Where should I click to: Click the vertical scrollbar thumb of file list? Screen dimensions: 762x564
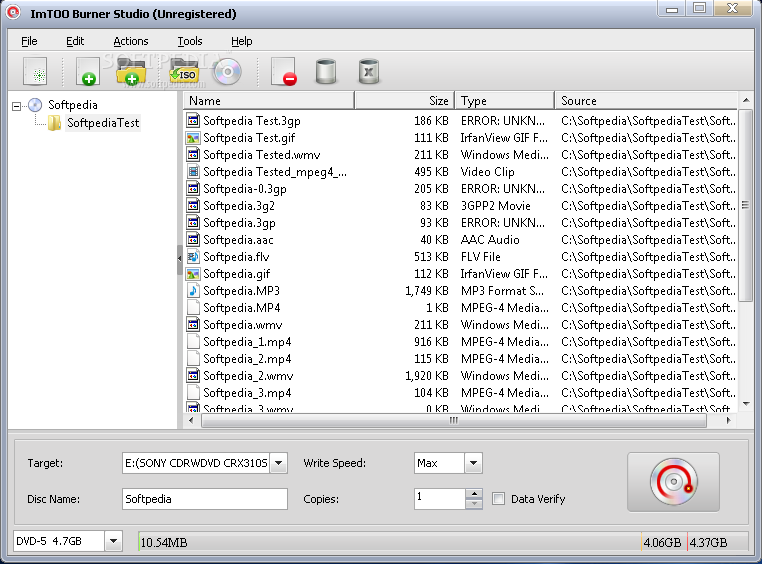pyautogui.click(x=745, y=205)
